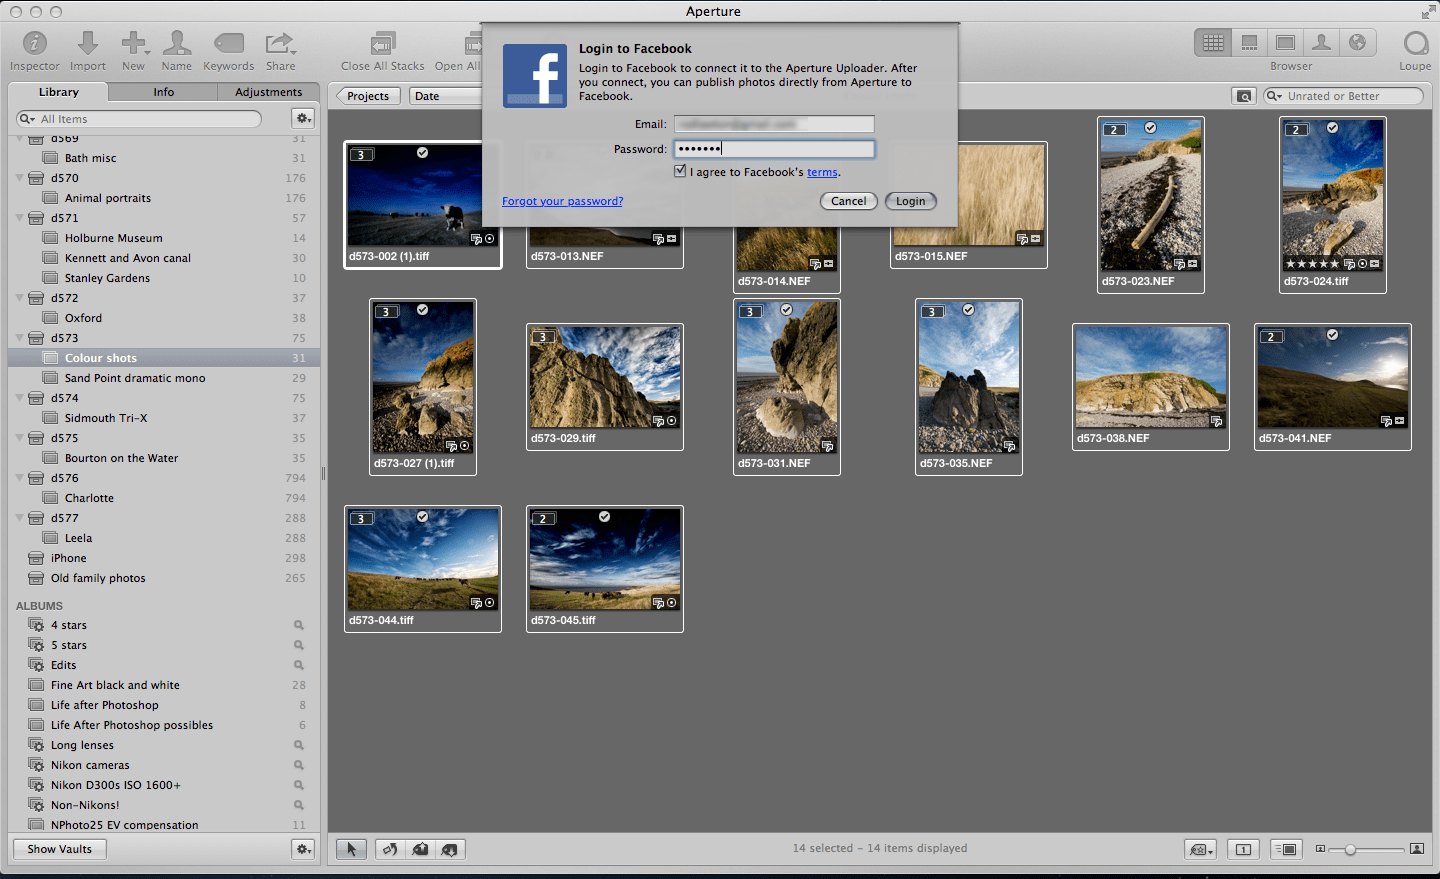The width and height of the screenshot is (1440, 879).
Task: Switch to the Adjustments tab
Action: (268, 92)
